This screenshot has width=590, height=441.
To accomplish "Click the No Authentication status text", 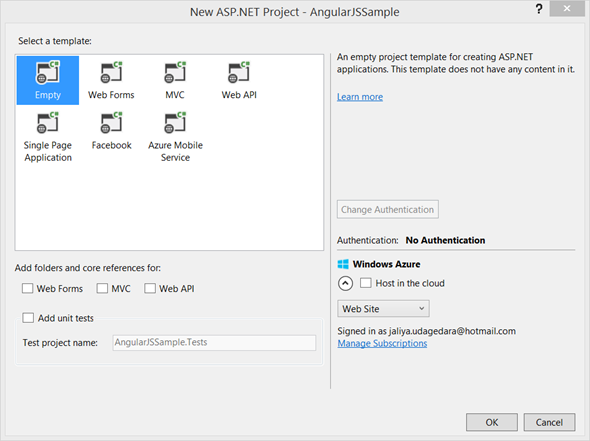I will pyautogui.click(x=445, y=240).
